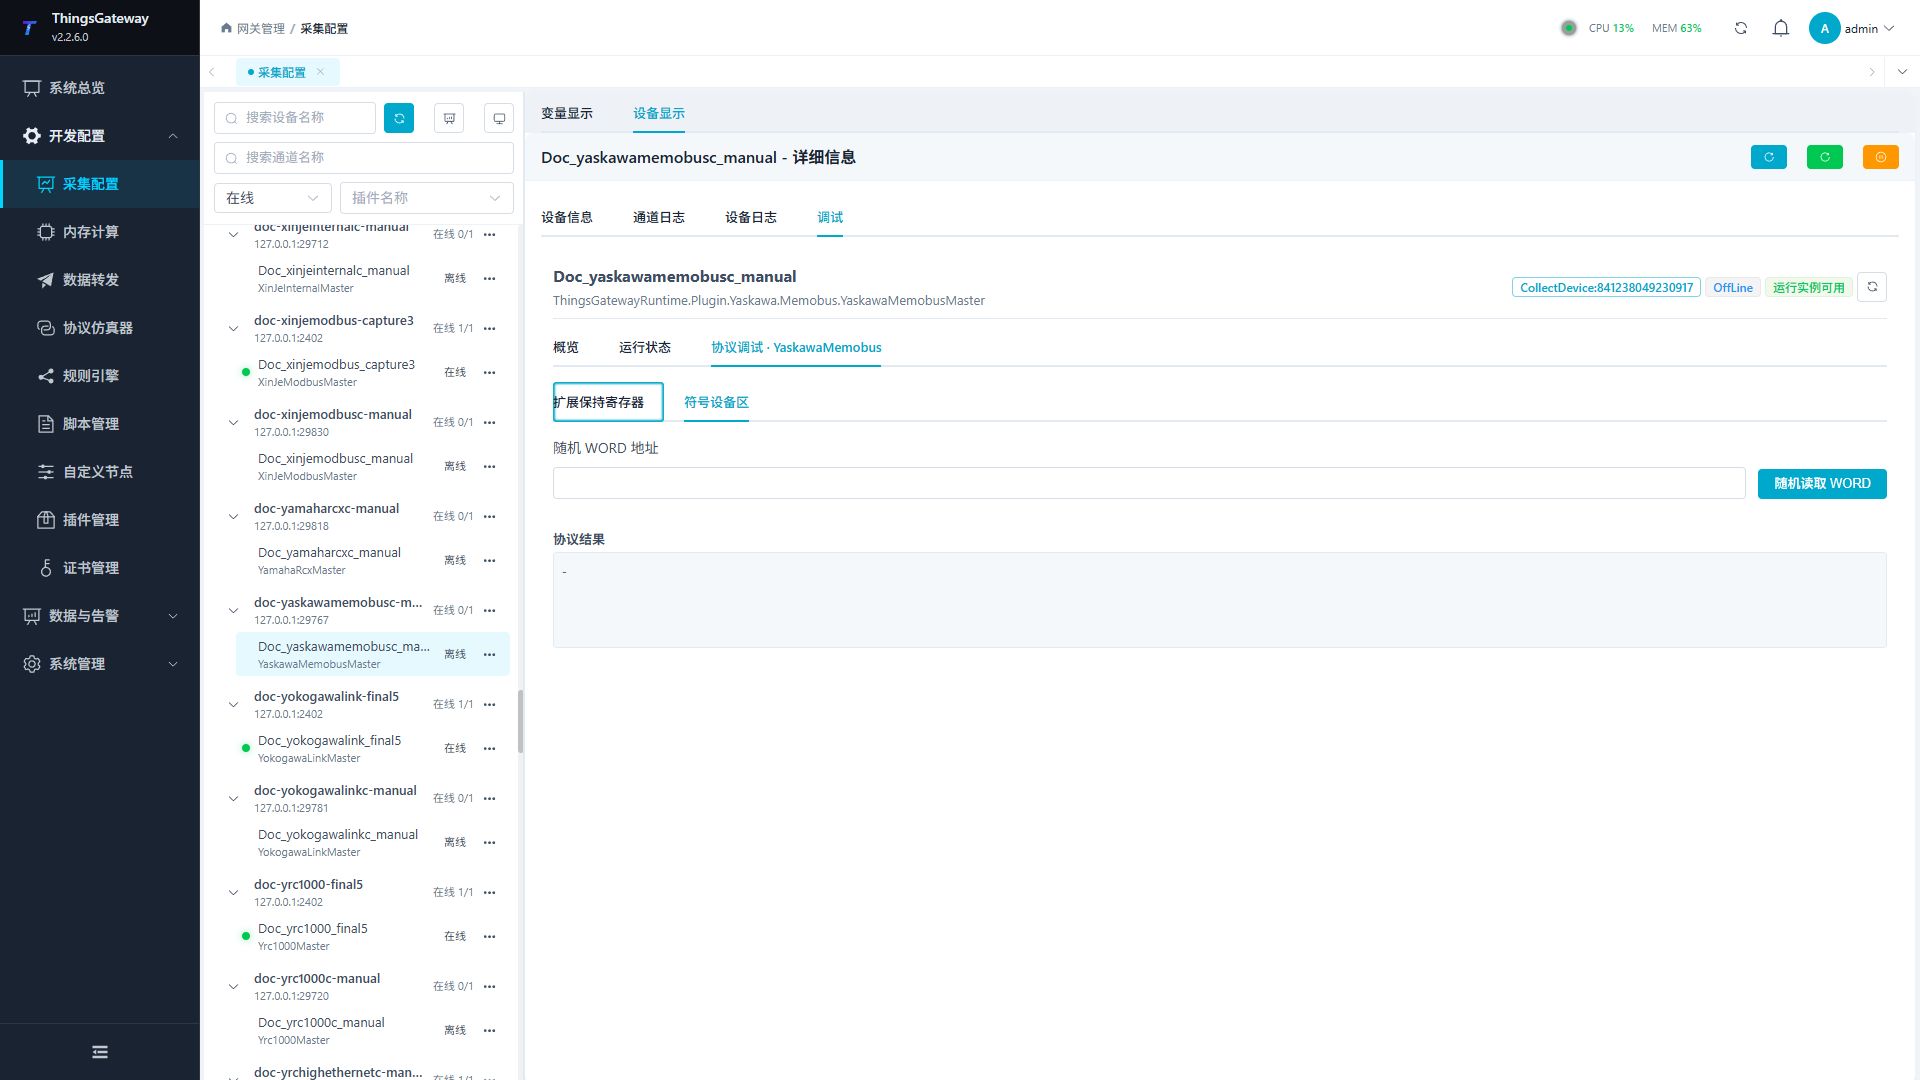Image resolution: width=1920 pixels, height=1080 pixels.
Task: Open the notifications bell
Action: point(1781,28)
